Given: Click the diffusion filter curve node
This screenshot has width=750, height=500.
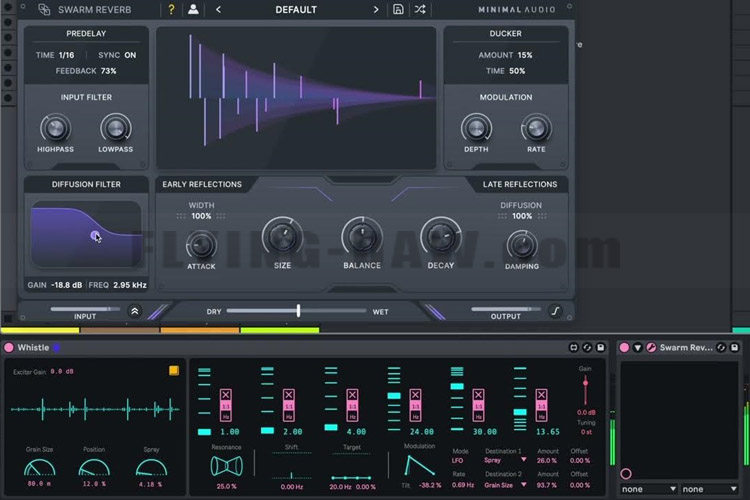Looking at the screenshot, I should click(95, 235).
